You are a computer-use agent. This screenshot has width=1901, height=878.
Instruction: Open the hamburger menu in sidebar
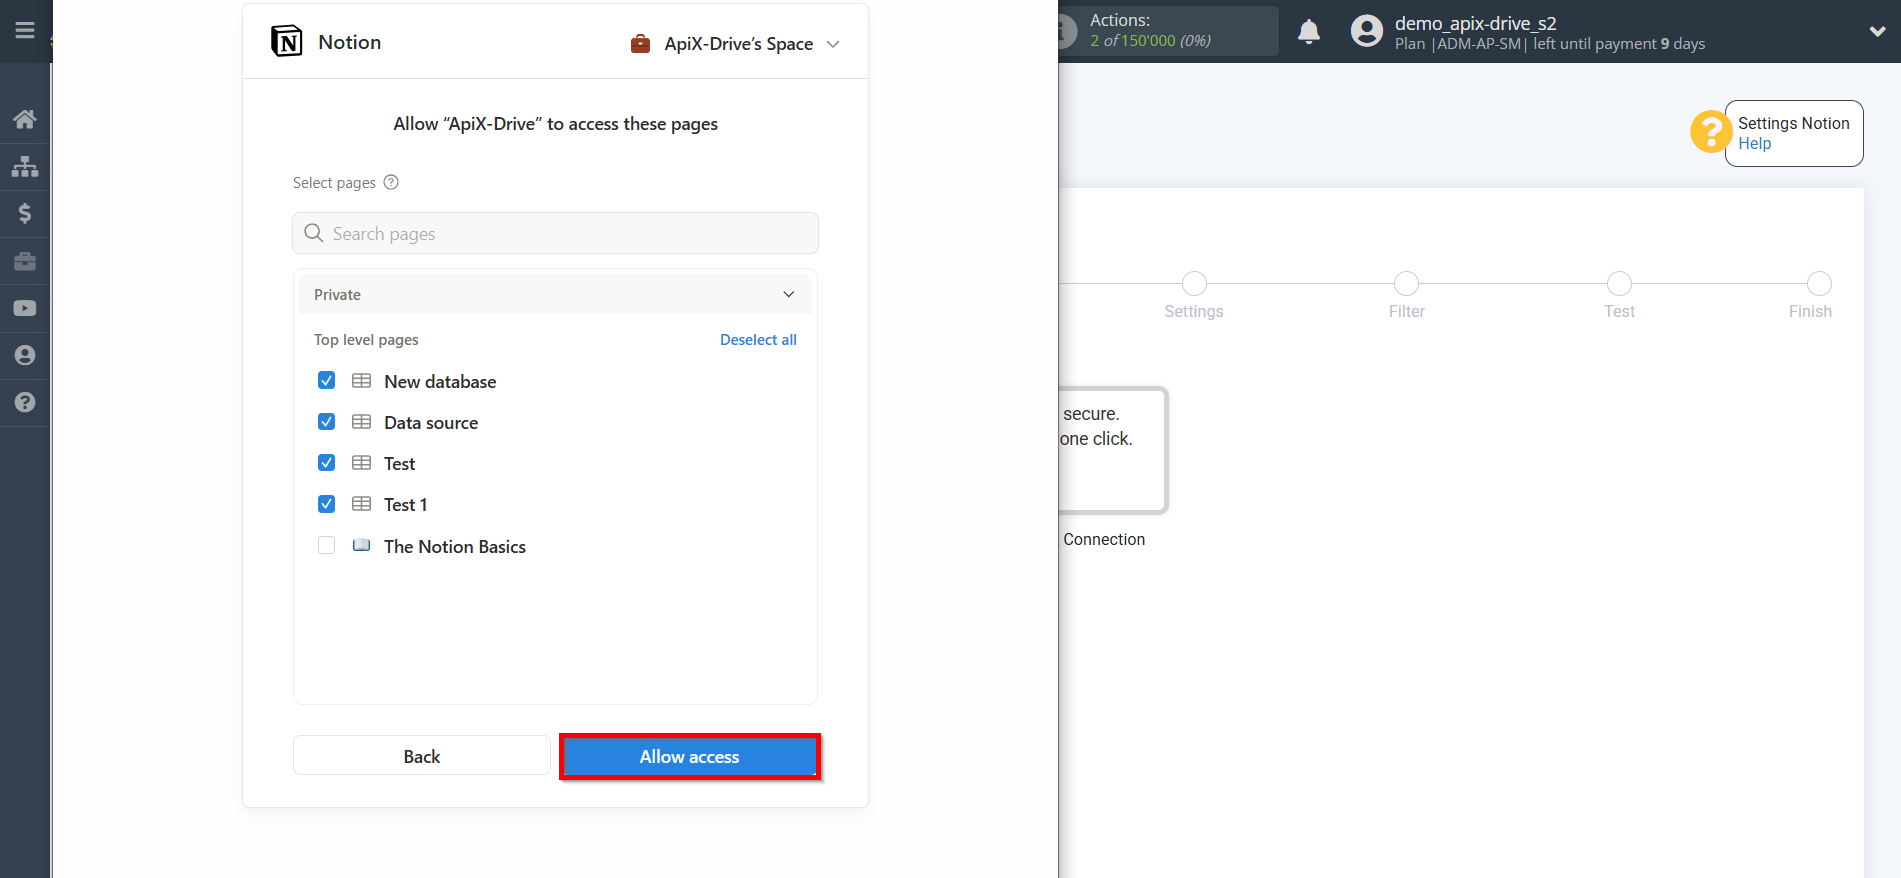click(25, 30)
